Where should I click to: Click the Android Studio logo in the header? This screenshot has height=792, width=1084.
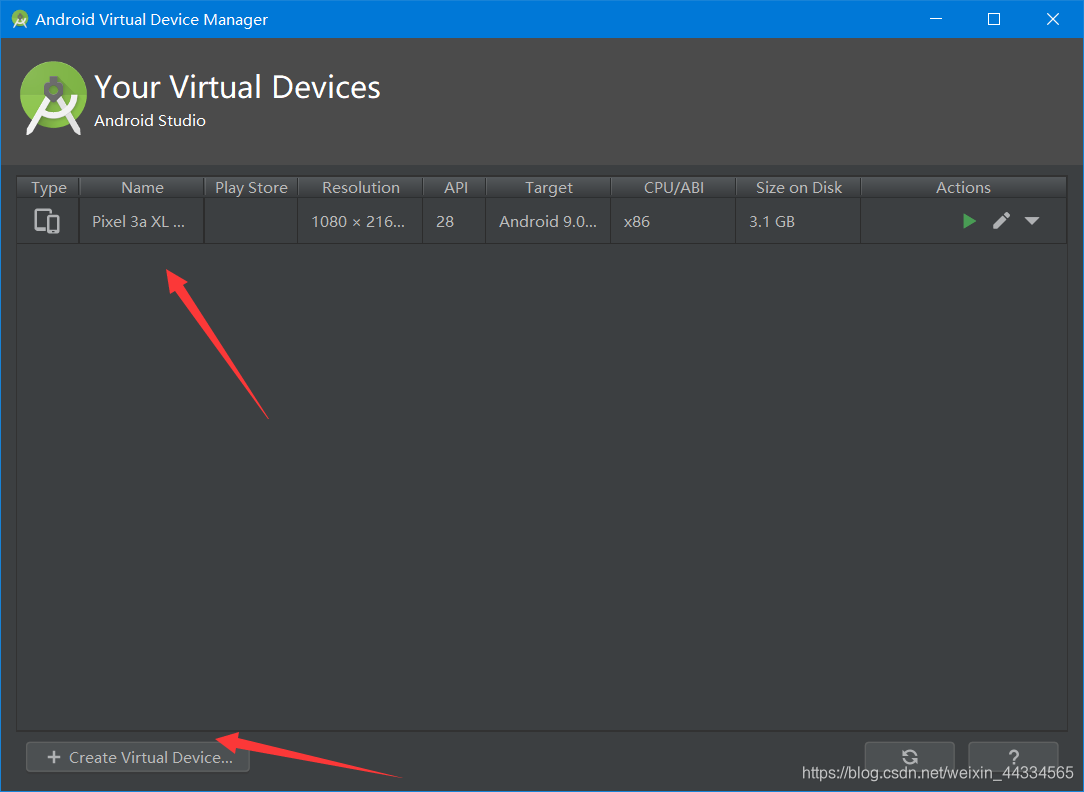tap(53, 97)
